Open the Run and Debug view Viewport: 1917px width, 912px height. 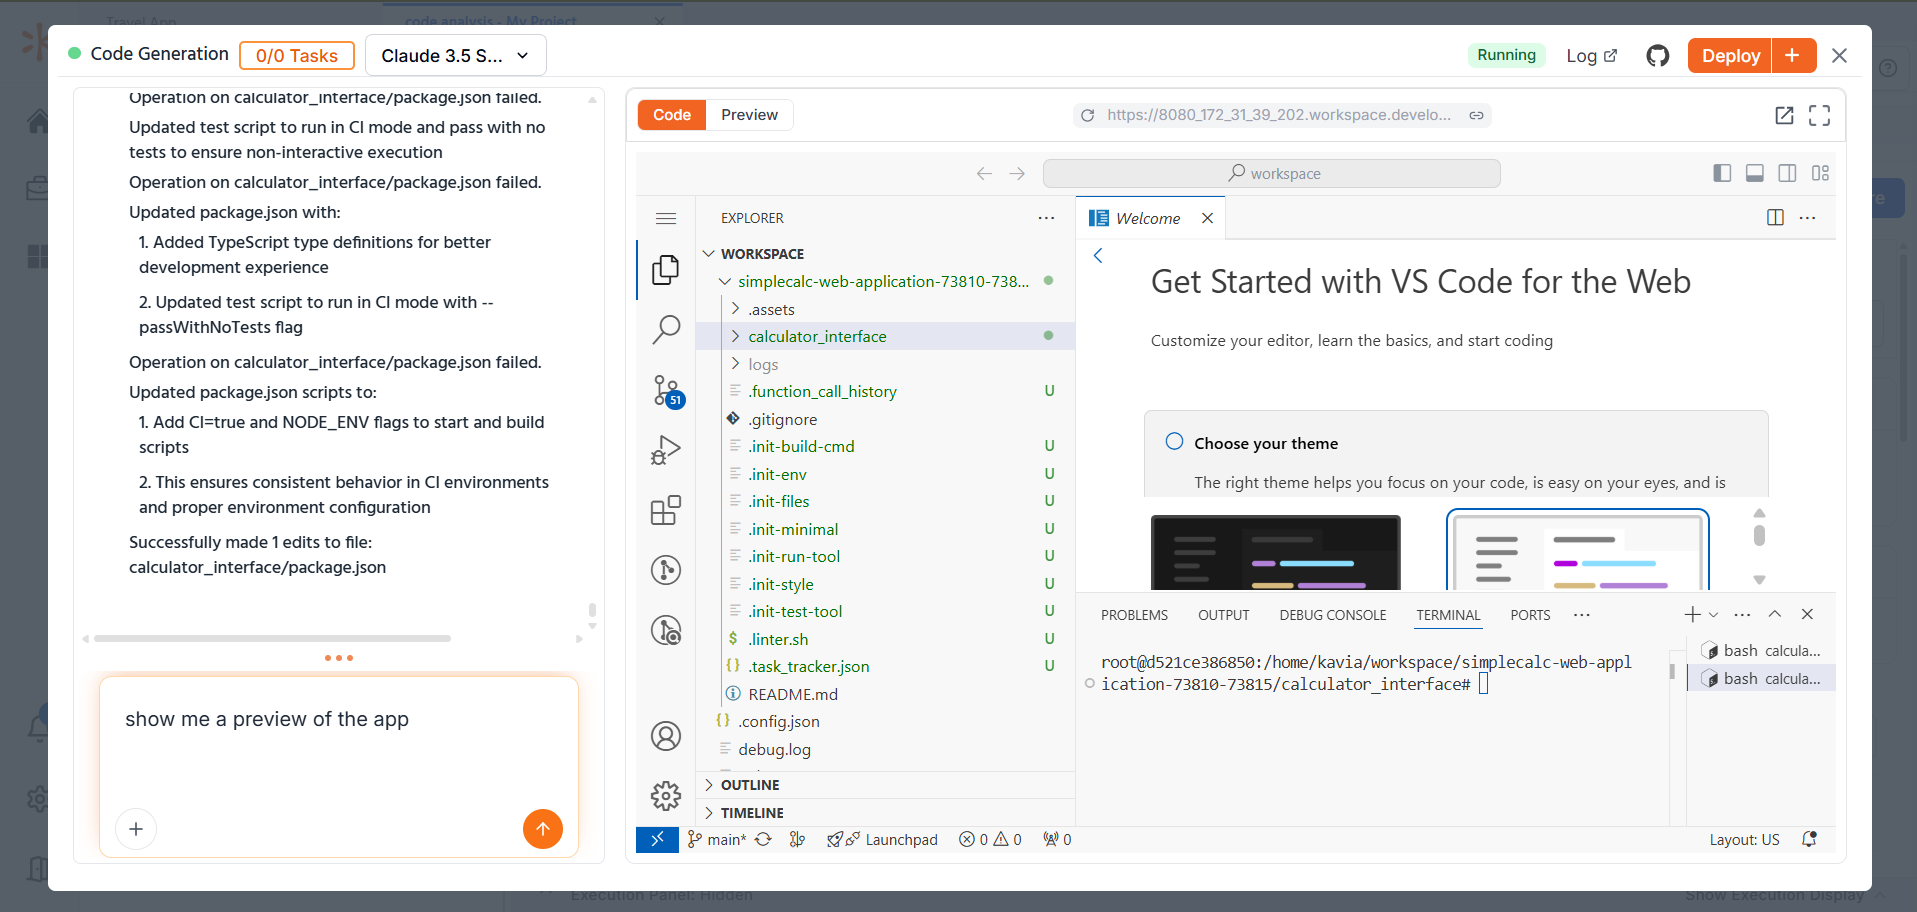point(666,450)
